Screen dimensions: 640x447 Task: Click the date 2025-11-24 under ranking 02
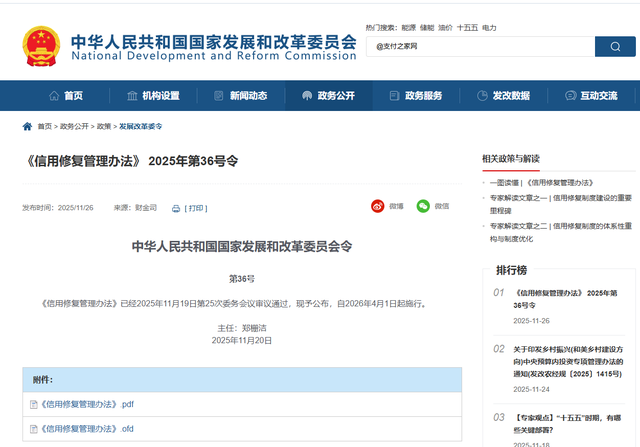coord(531,389)
